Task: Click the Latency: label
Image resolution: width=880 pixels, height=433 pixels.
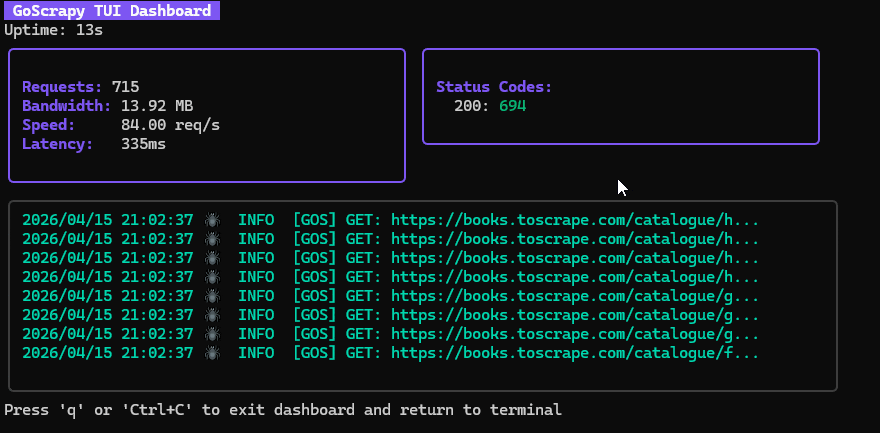Action: pyautogui.click(x=58, y=144)
